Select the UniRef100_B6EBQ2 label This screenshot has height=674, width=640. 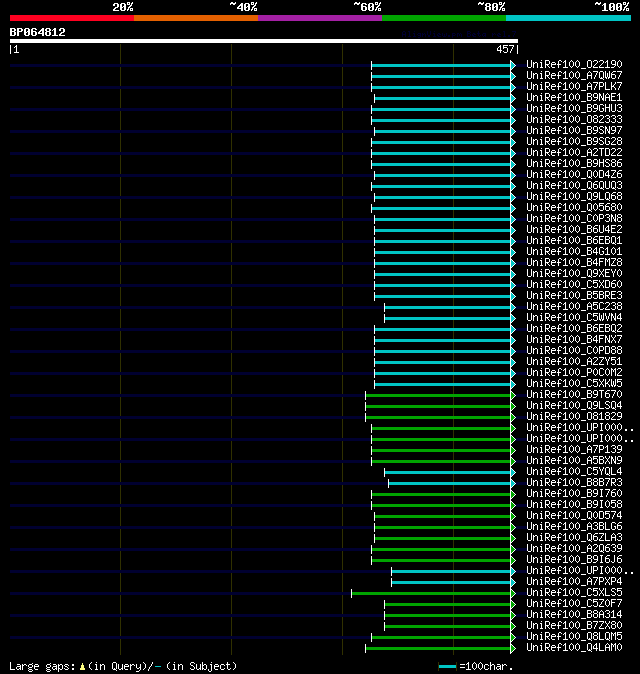(574, 329)
